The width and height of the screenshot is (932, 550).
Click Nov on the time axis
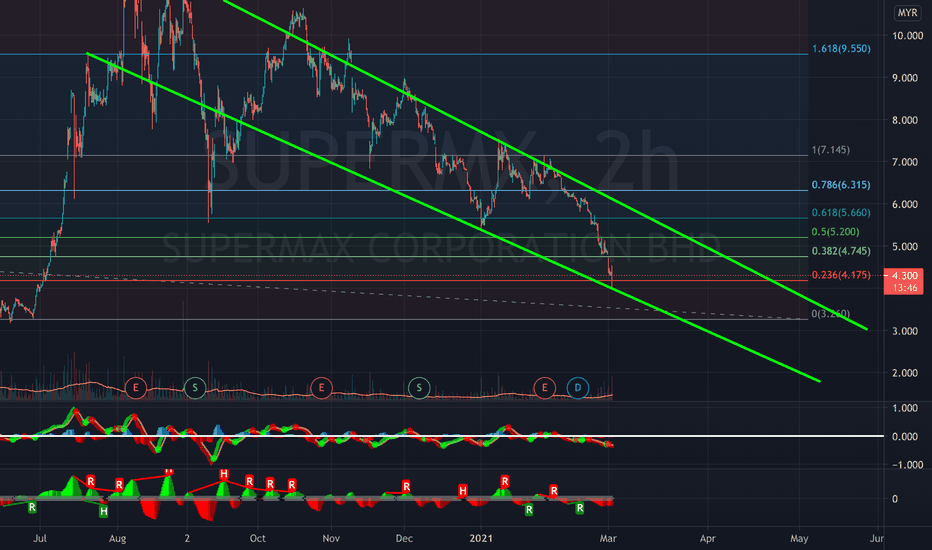click(330, 538)
